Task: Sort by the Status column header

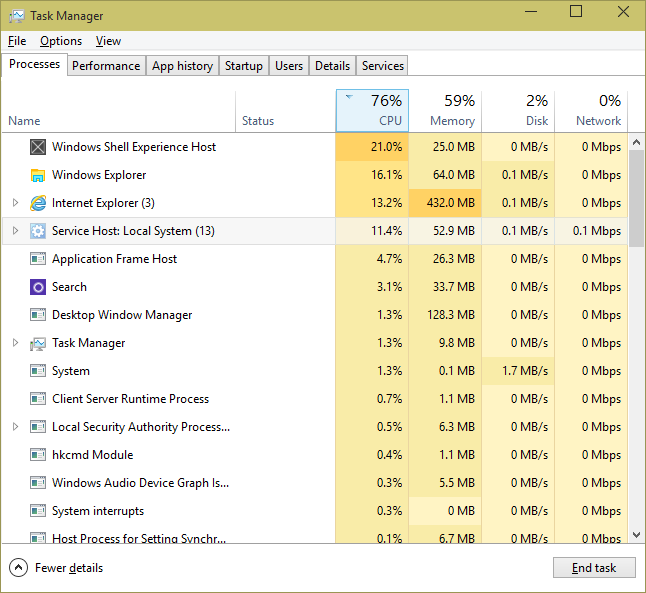Action: (286, 111)
